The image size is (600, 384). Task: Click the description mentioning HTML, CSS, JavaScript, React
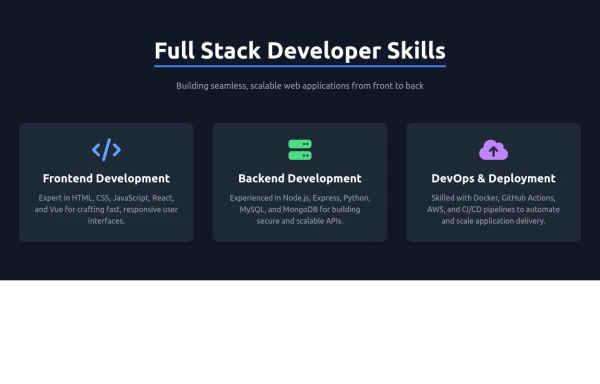(x=106, y=209)
